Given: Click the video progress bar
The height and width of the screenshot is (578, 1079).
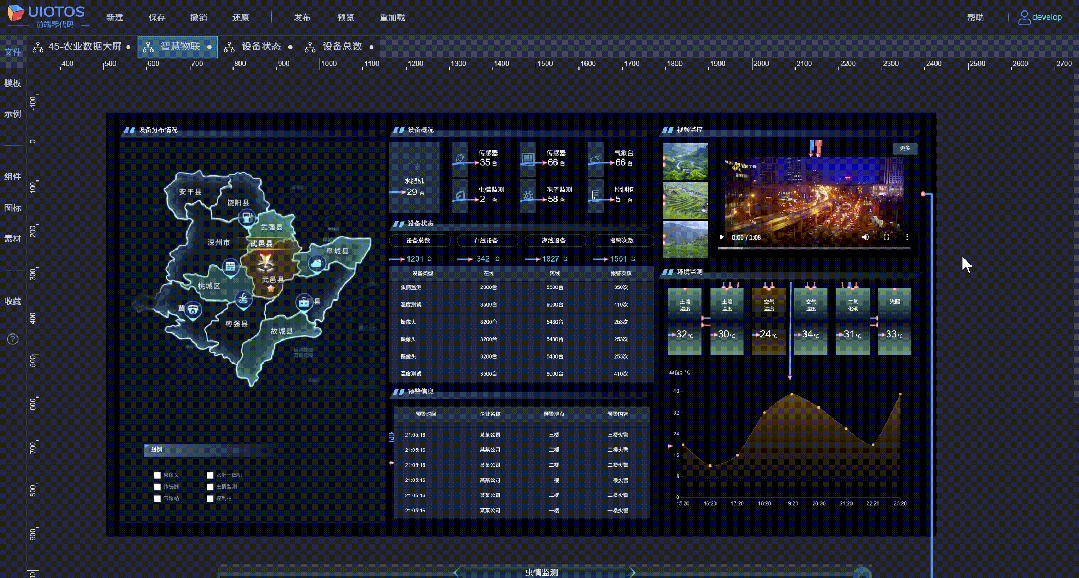Looking at the screenshot, I should tap(814, 246).
